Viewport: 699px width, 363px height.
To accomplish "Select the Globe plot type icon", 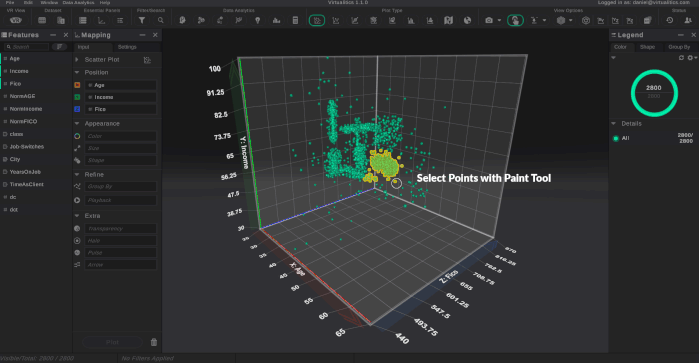I will tap(467, 20).
